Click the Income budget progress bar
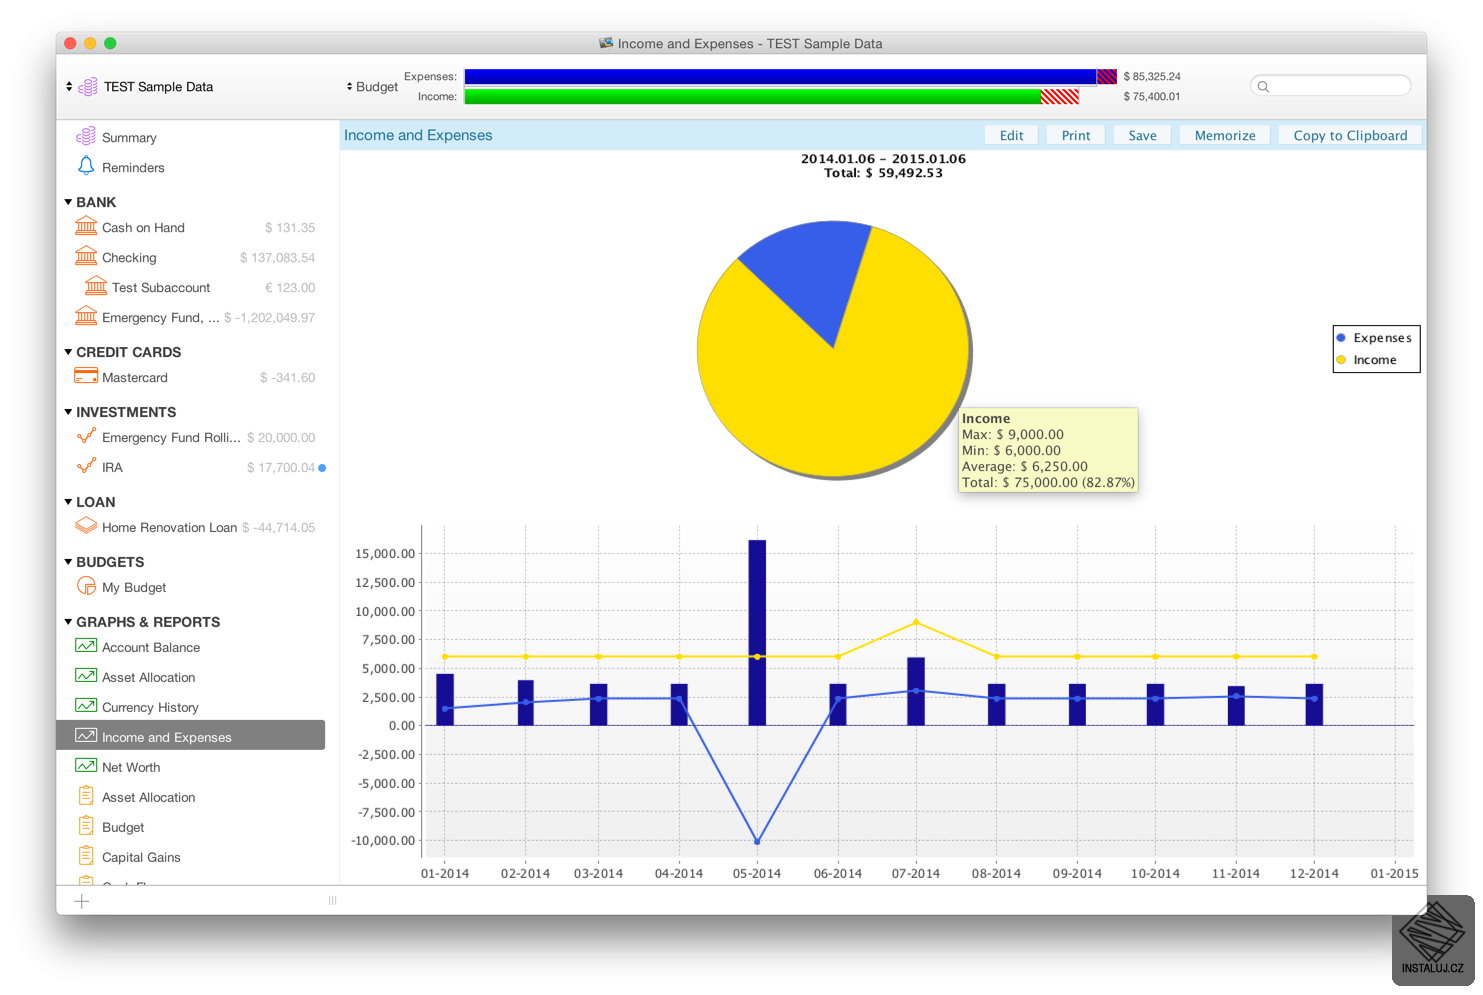This screenshot has width=1483, height=995. coord(772,97)
